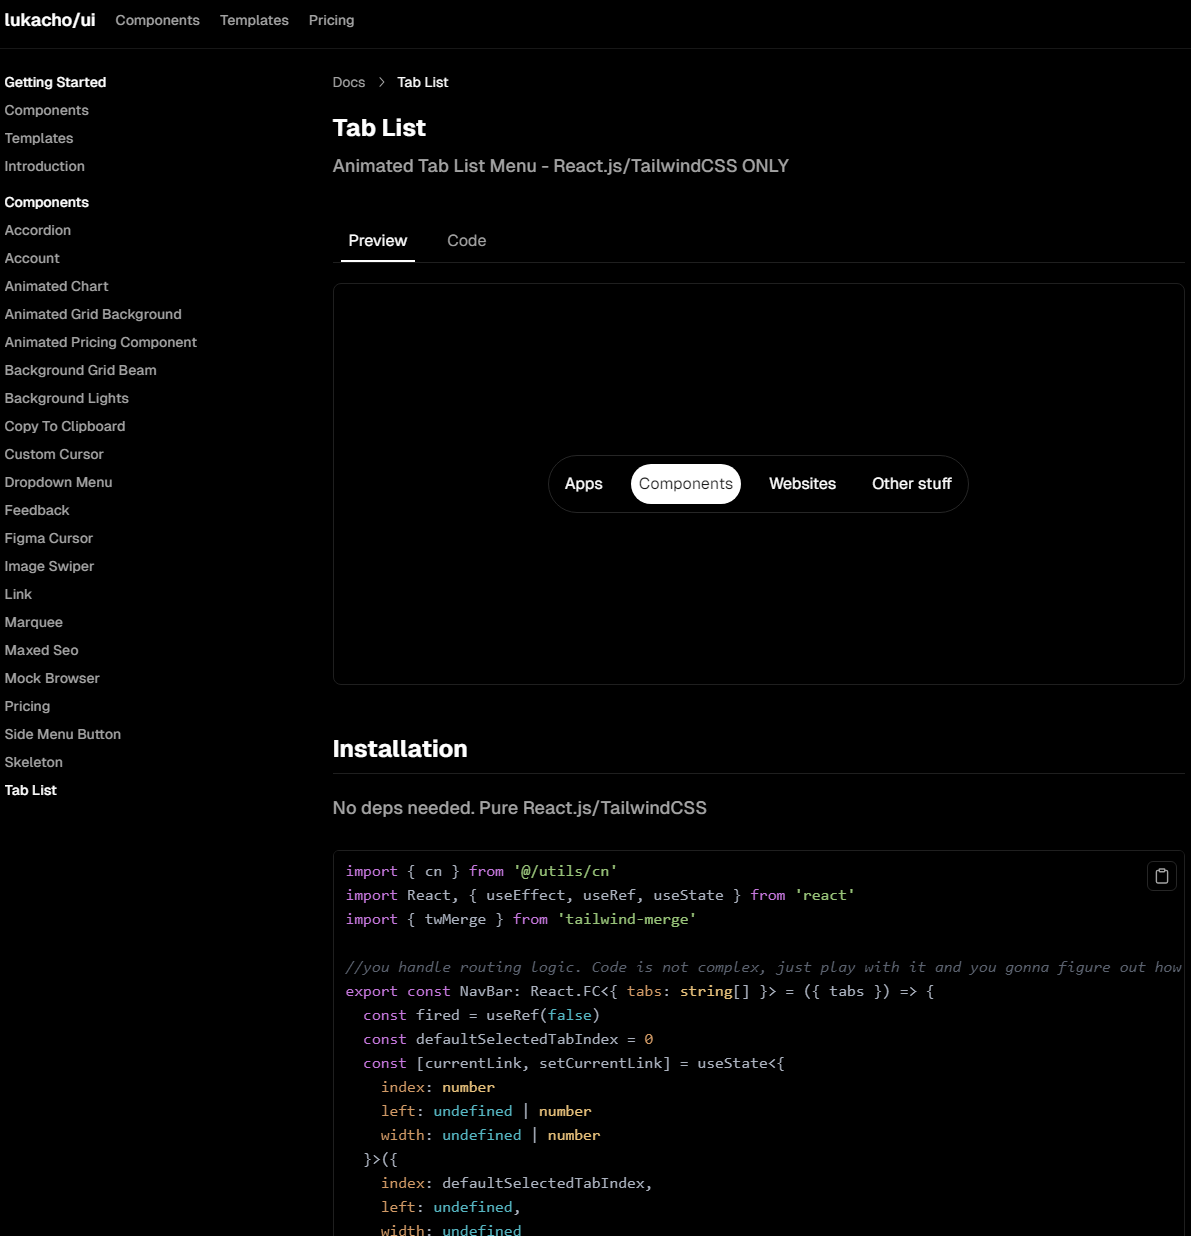The height and width of the screenshot is (1236, 1191).
Task: Click the Getting Started sidebar heading
Action: [55, 82]
